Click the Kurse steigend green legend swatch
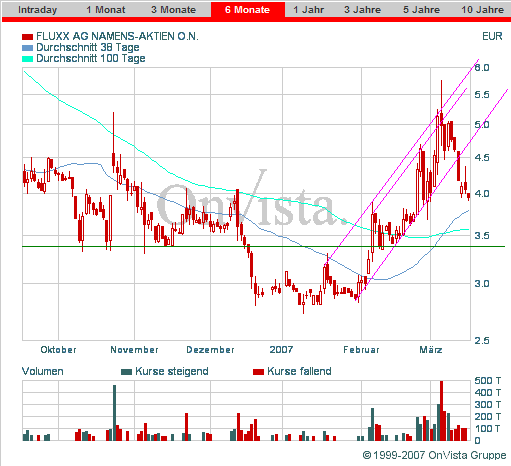 pyautogui.click(x=126, y=372)
